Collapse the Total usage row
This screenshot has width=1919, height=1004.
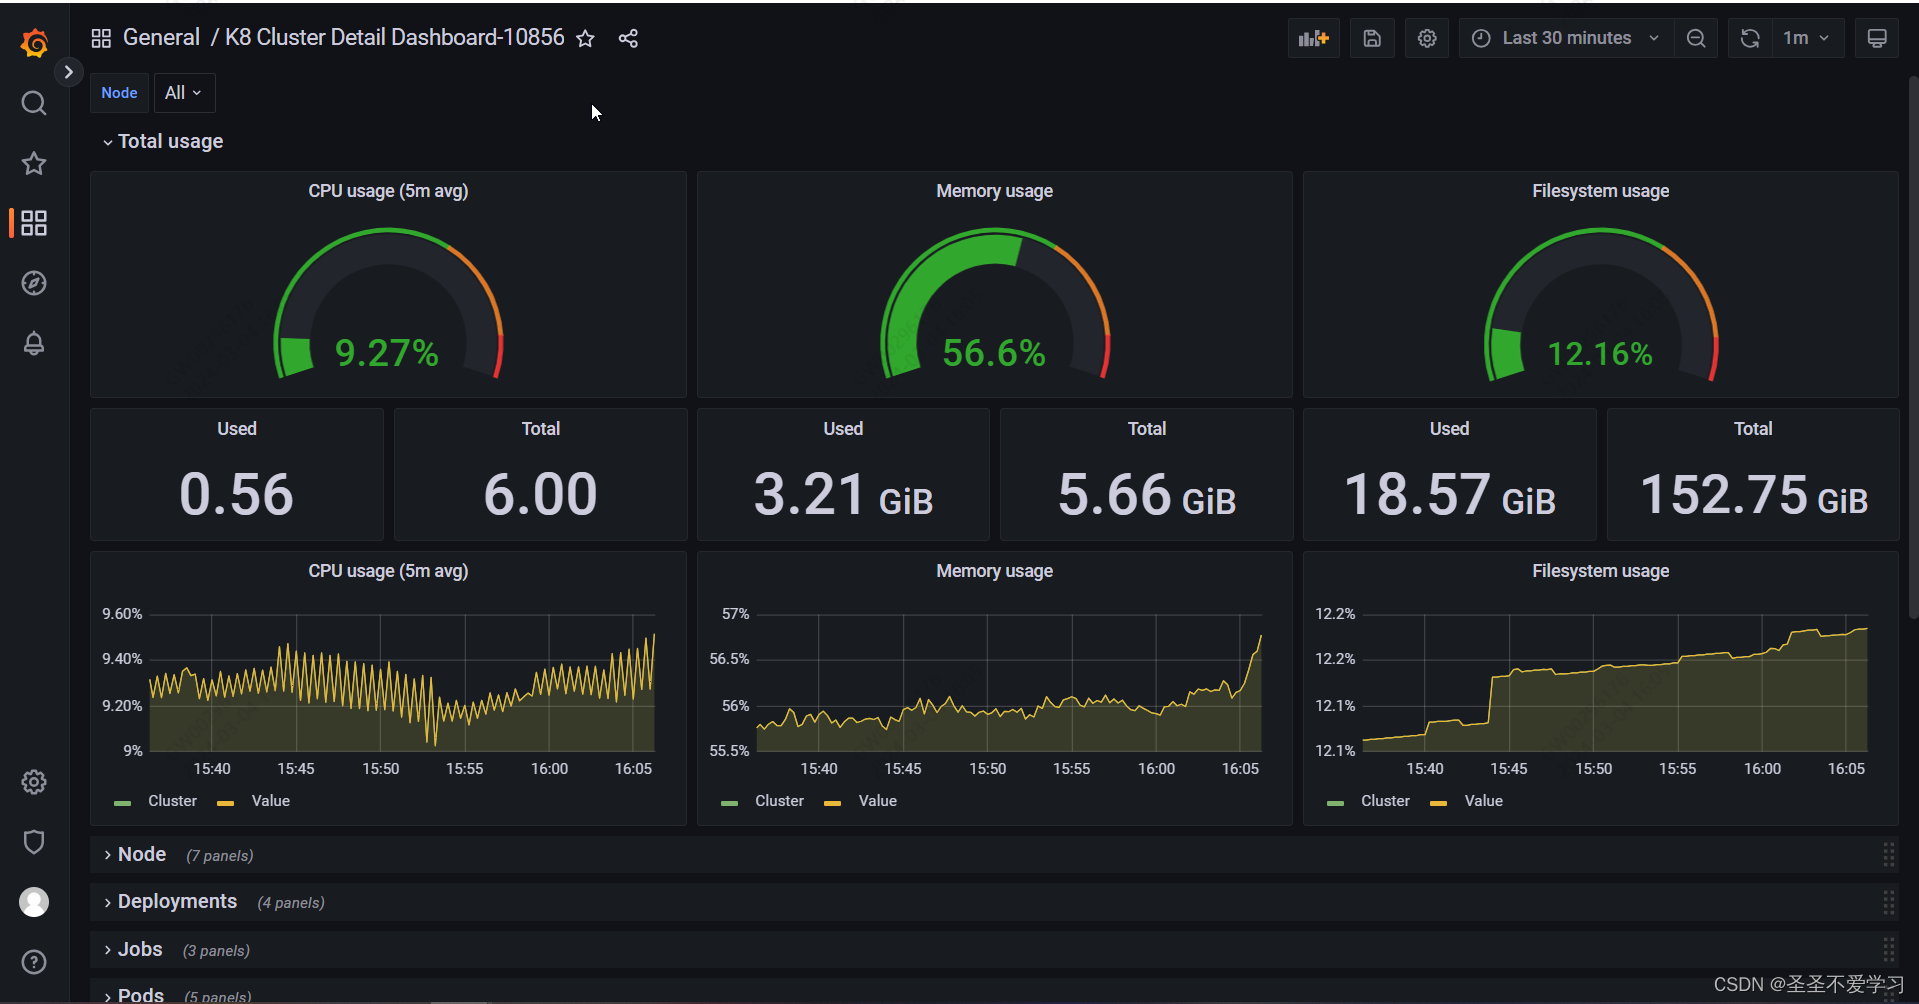click(163, 142)
